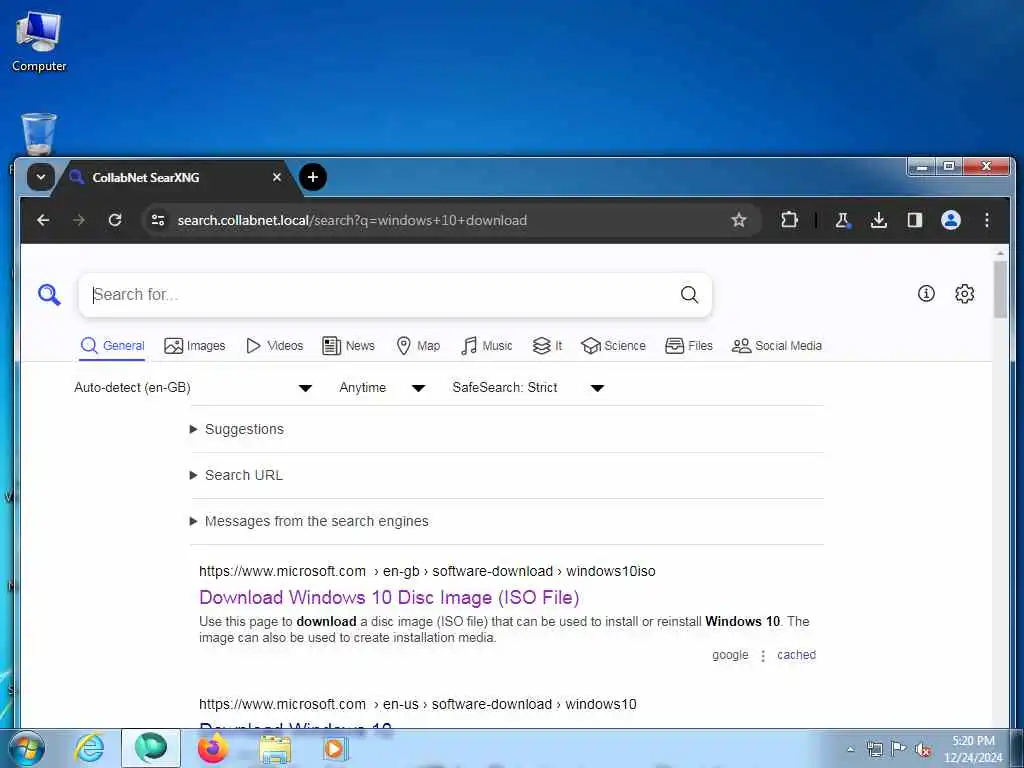Open site information icon in address bar

(158, 220)
